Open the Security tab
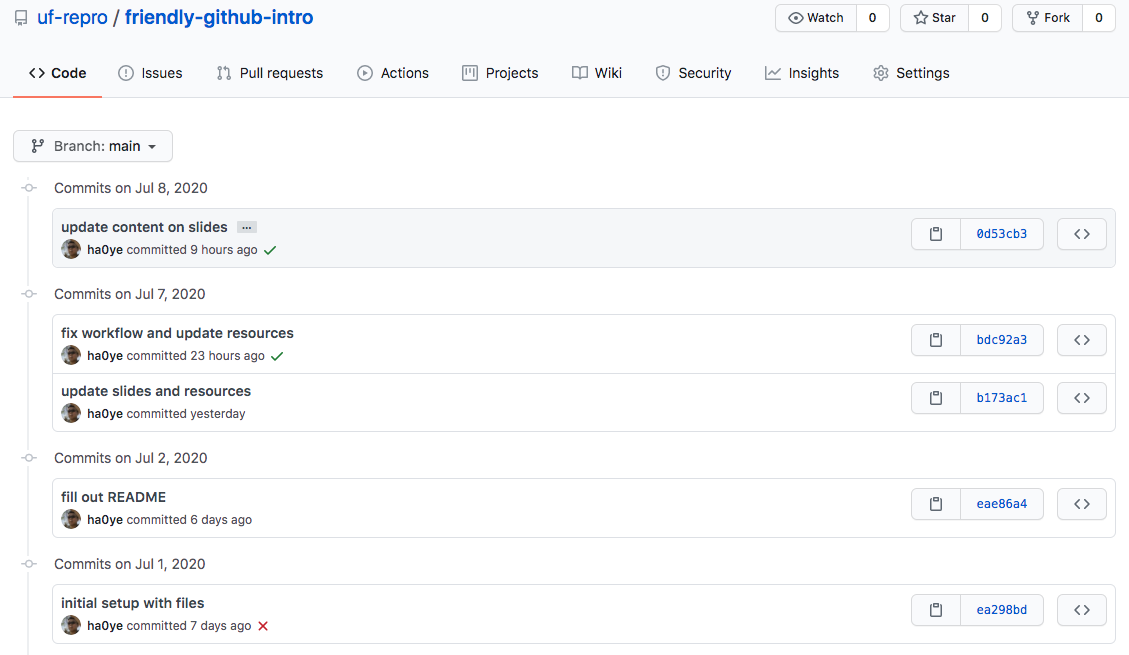The image size is (1129, 655). pyautogui.click(x=693, y=73)
